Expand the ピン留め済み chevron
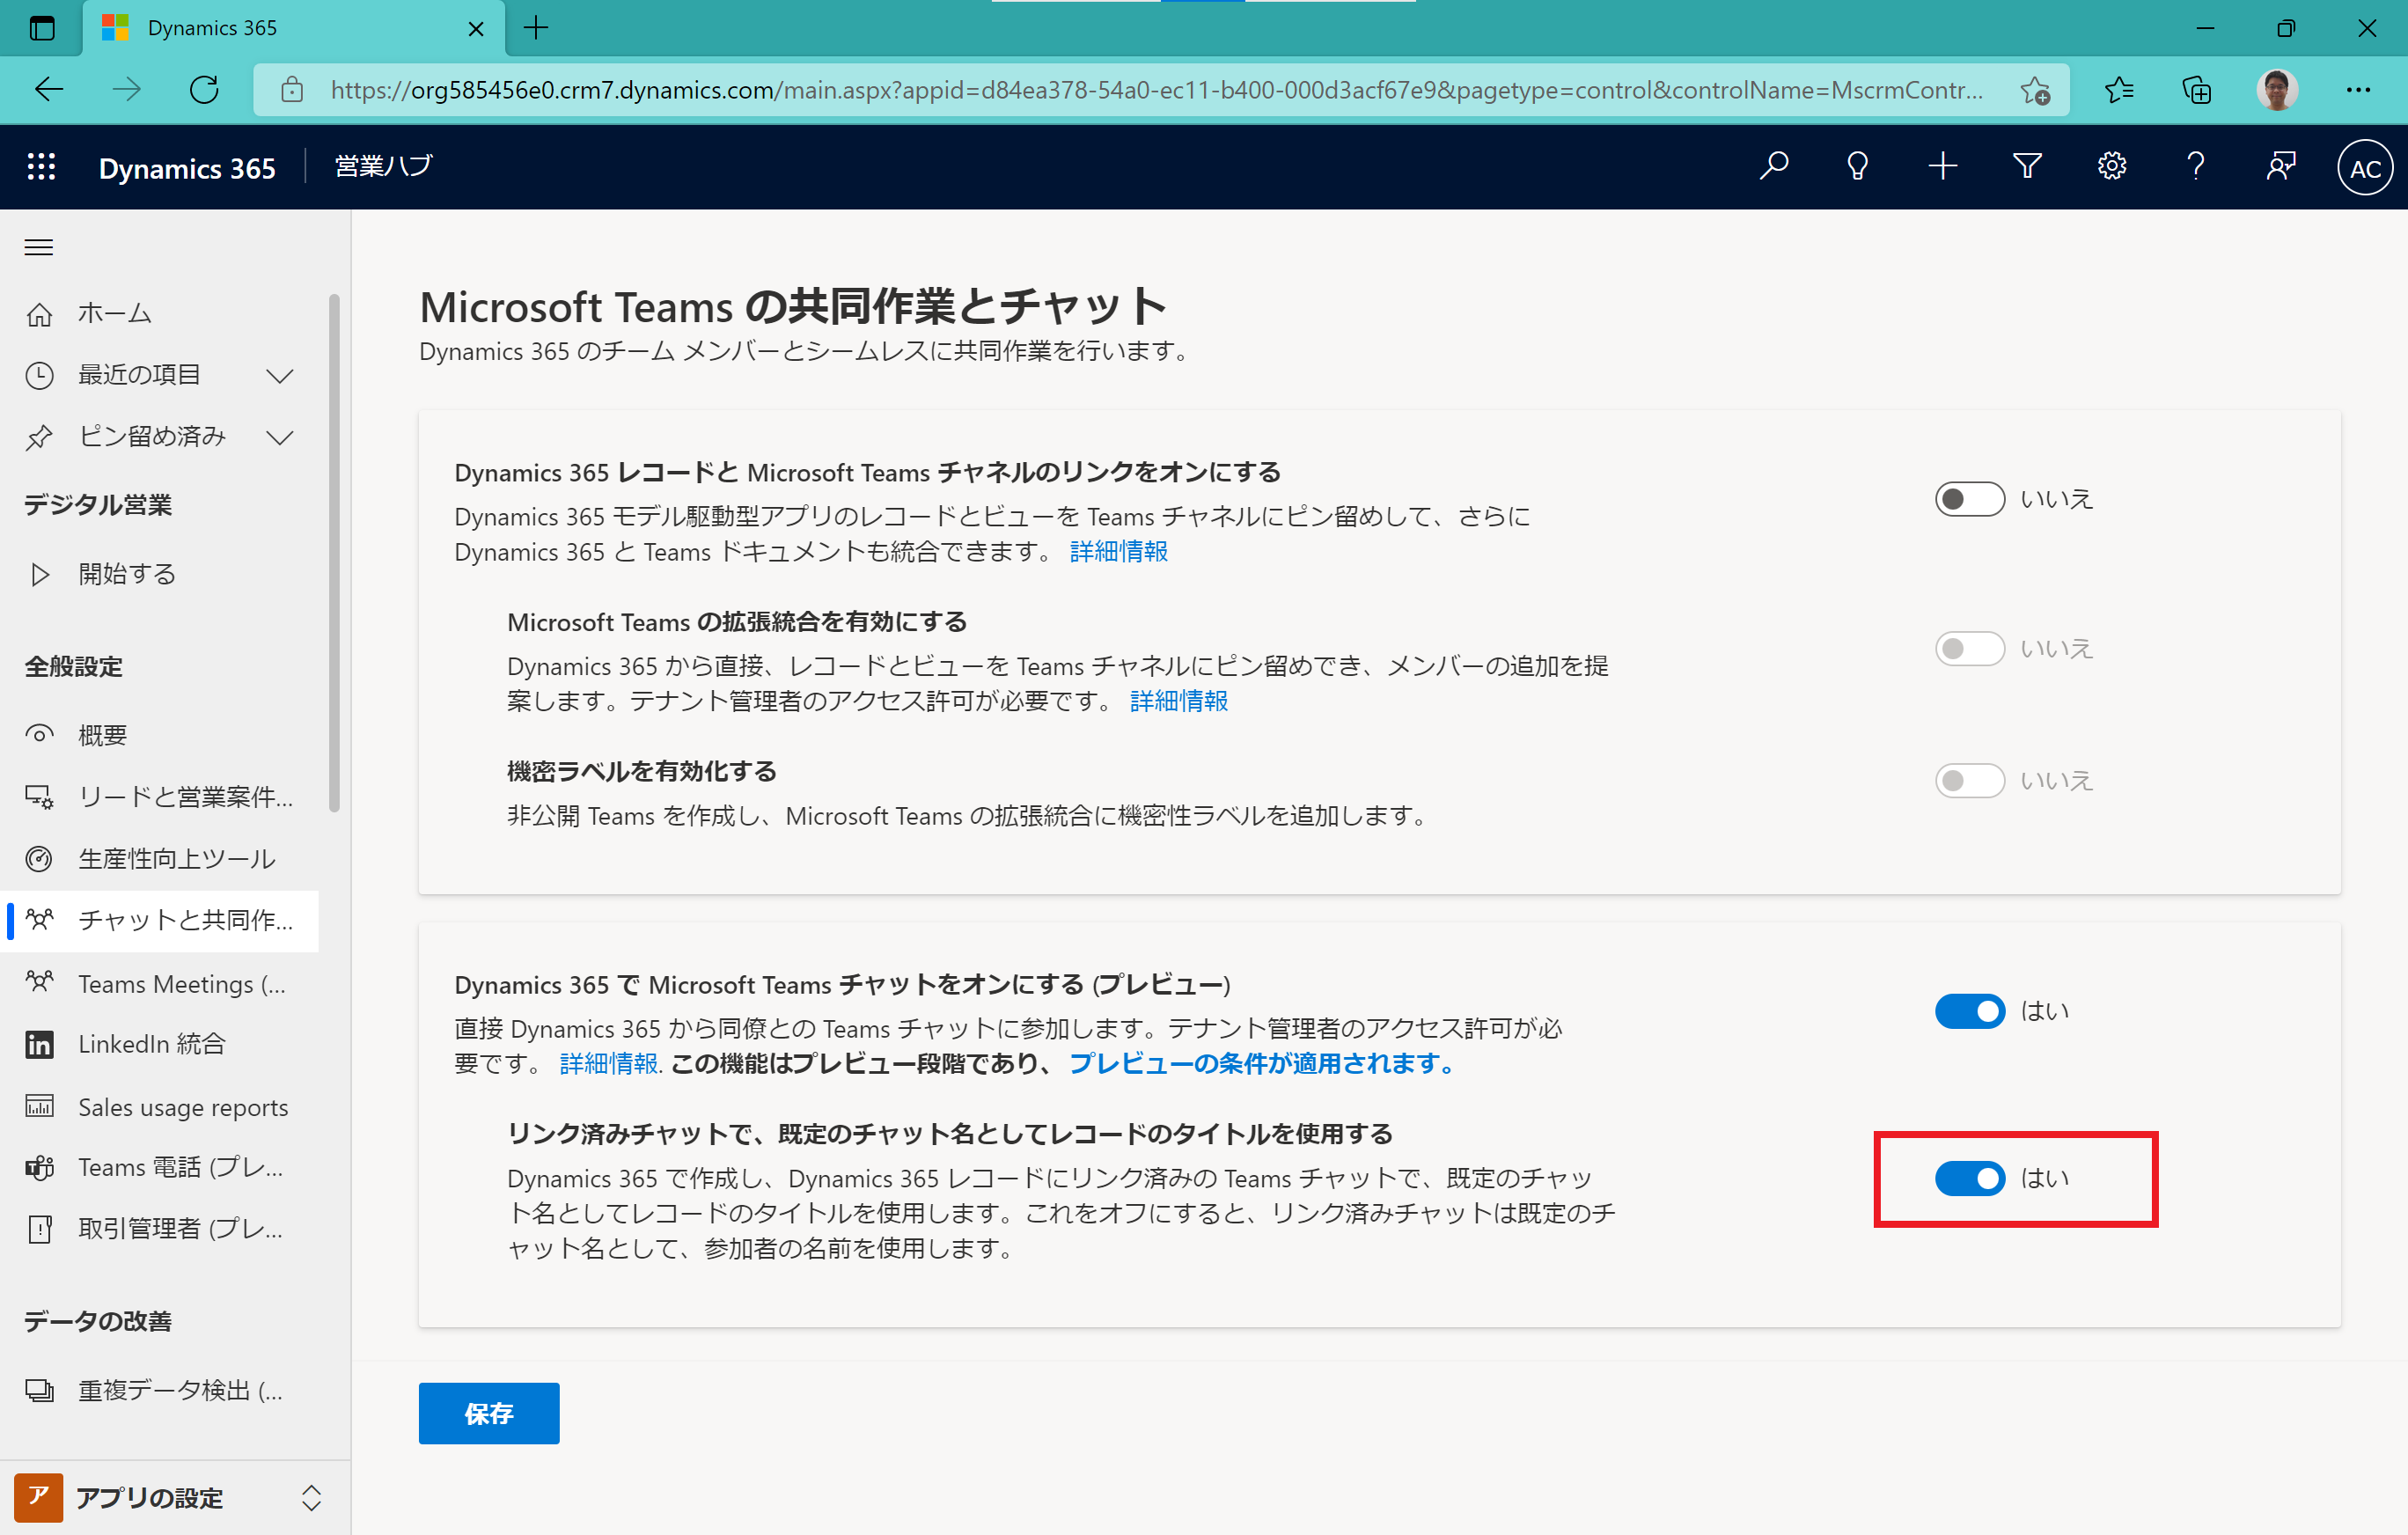 [280, 437]
